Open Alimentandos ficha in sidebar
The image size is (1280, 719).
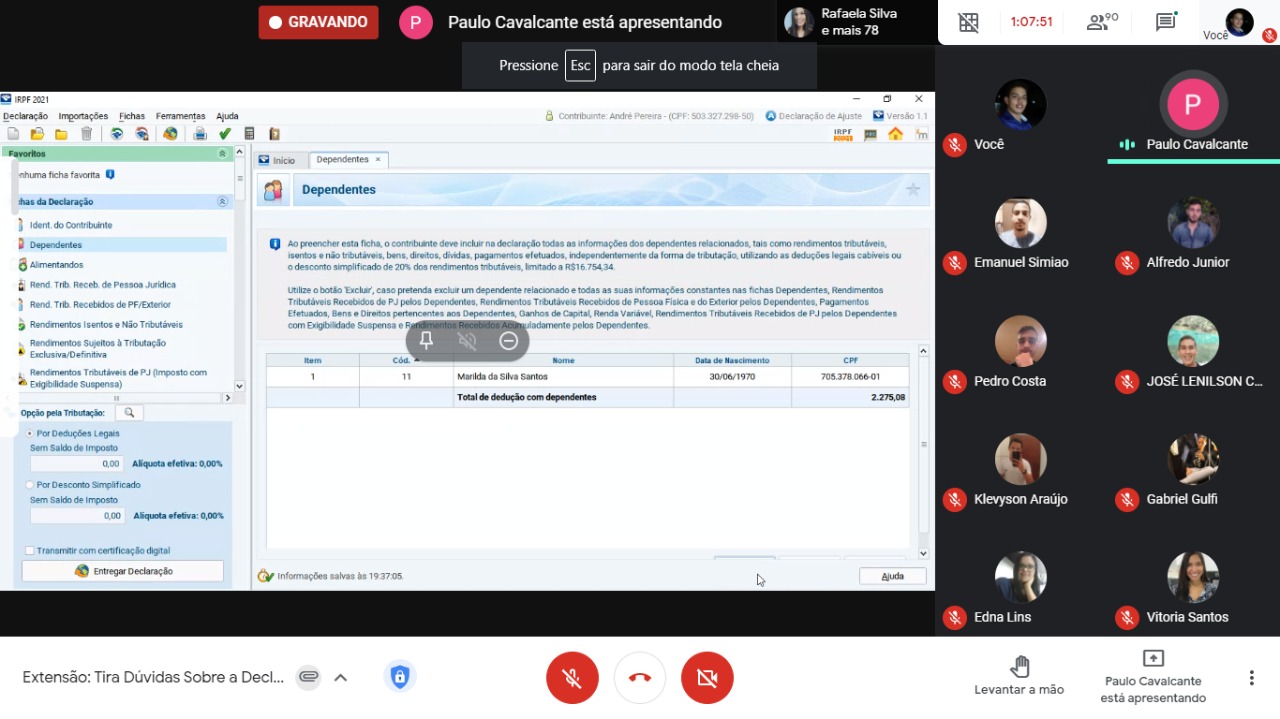coord(56,265)
